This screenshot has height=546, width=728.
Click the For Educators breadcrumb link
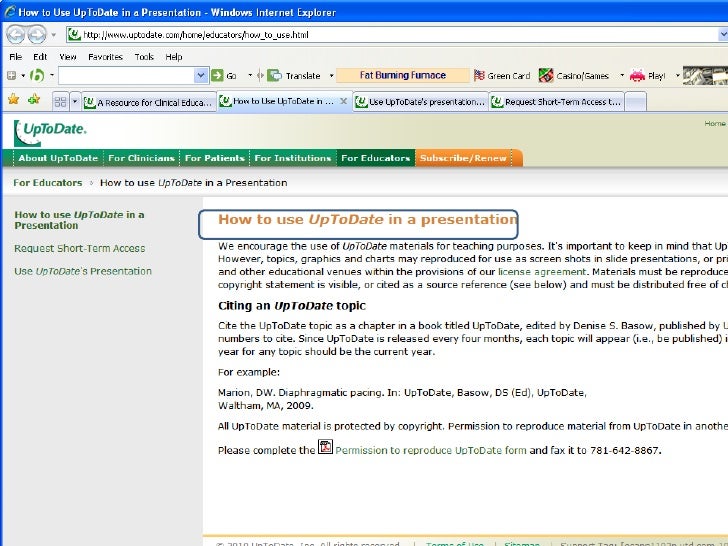47,183
